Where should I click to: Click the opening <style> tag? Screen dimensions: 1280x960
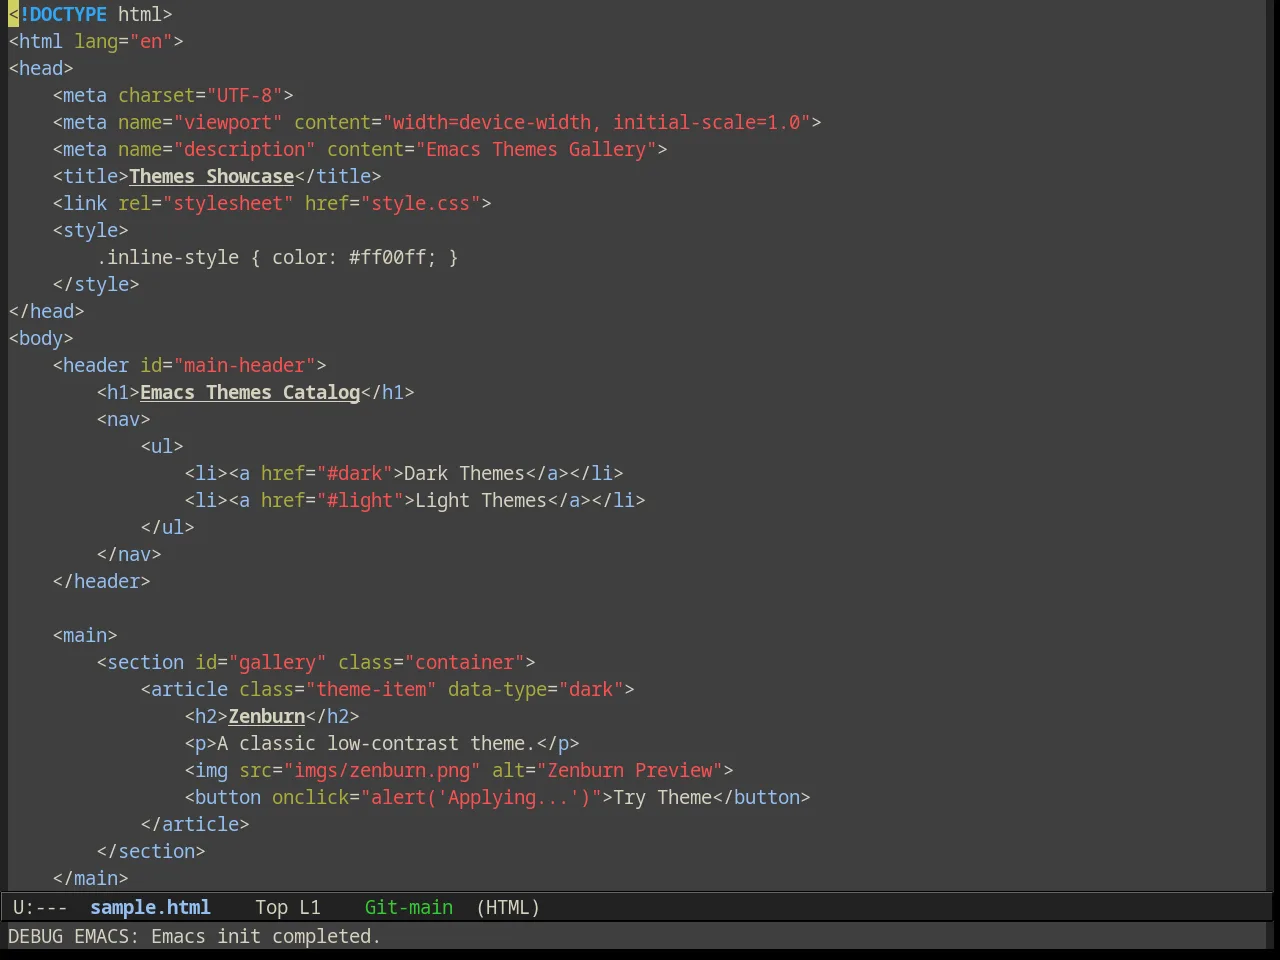[90, 230]
